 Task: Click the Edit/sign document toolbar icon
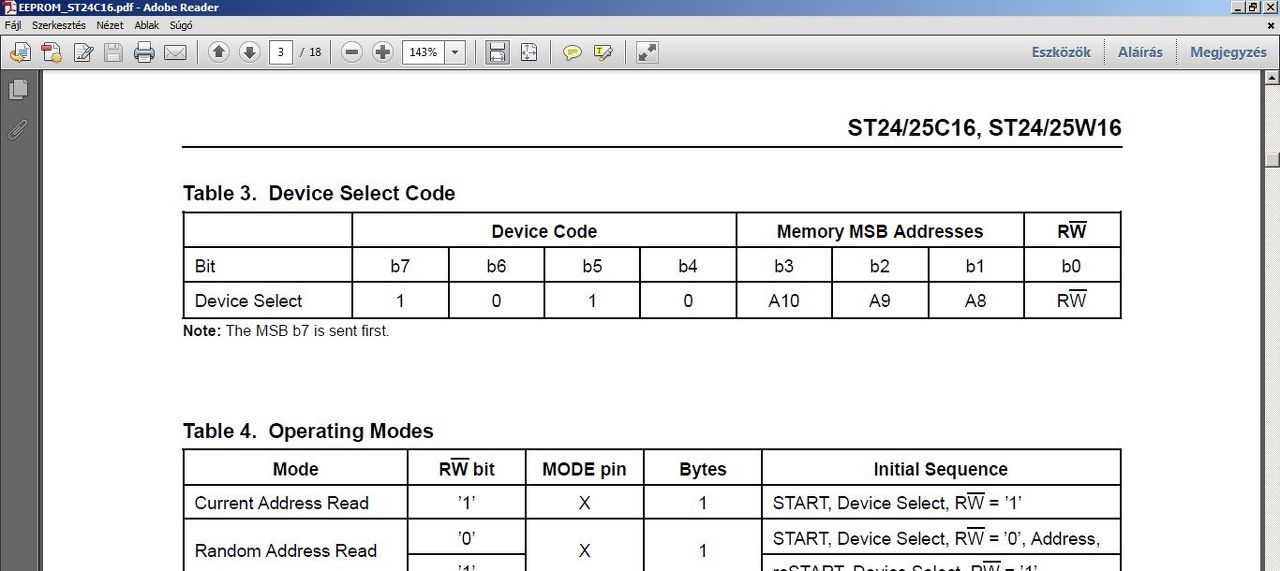pyautogui.click(x=83, y=52)
